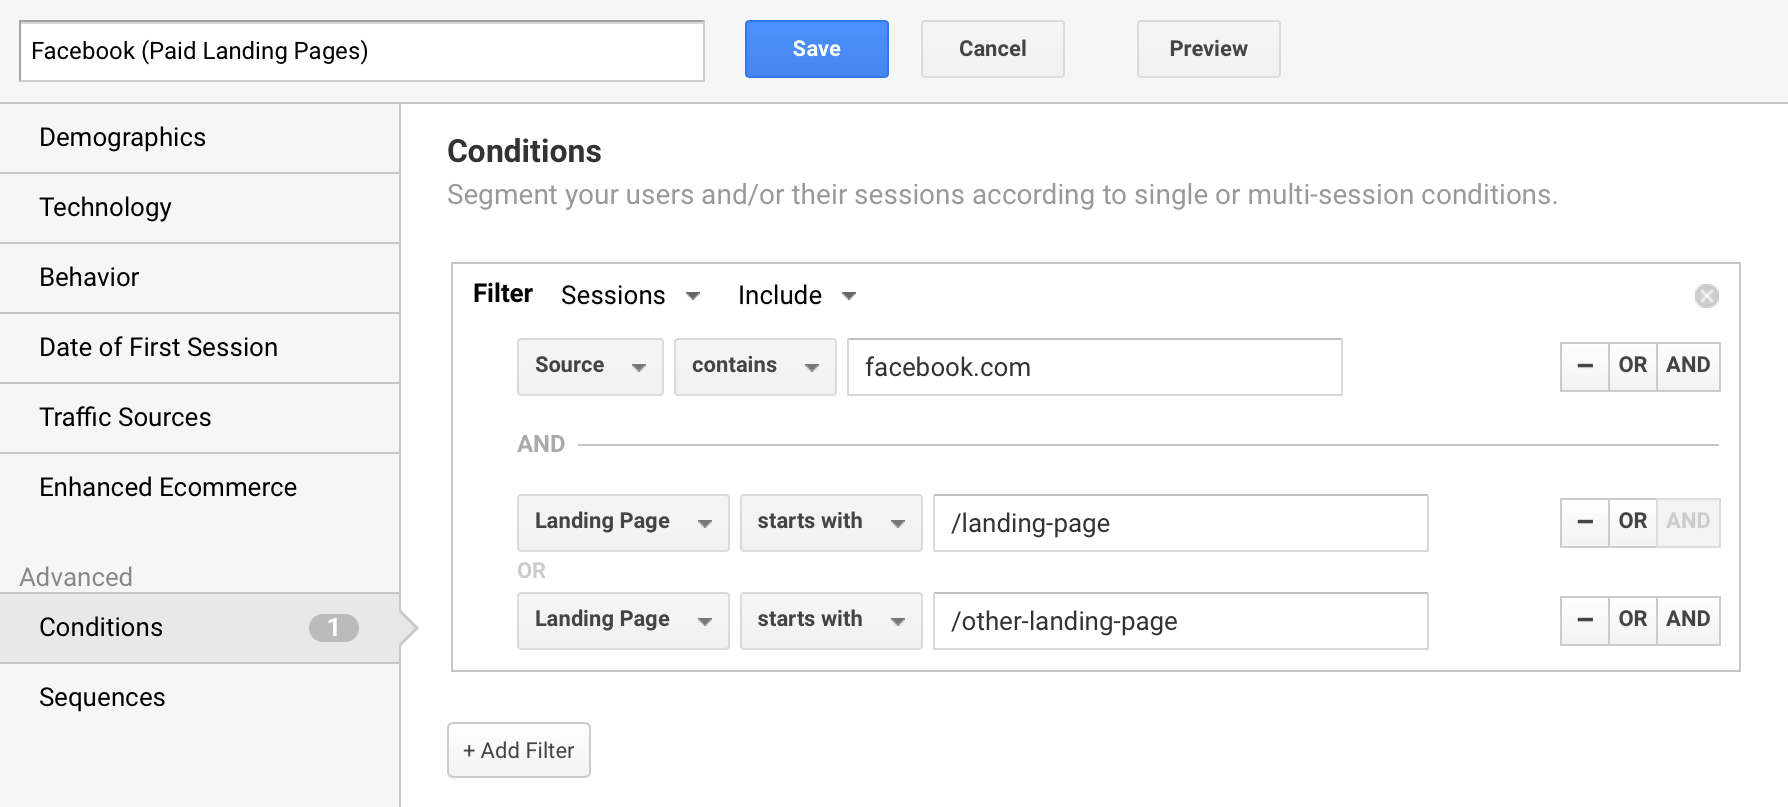The height and width of the screenshot is (807, 1788).
Task: Click the segment name text field
Action: tap(361, 51)
